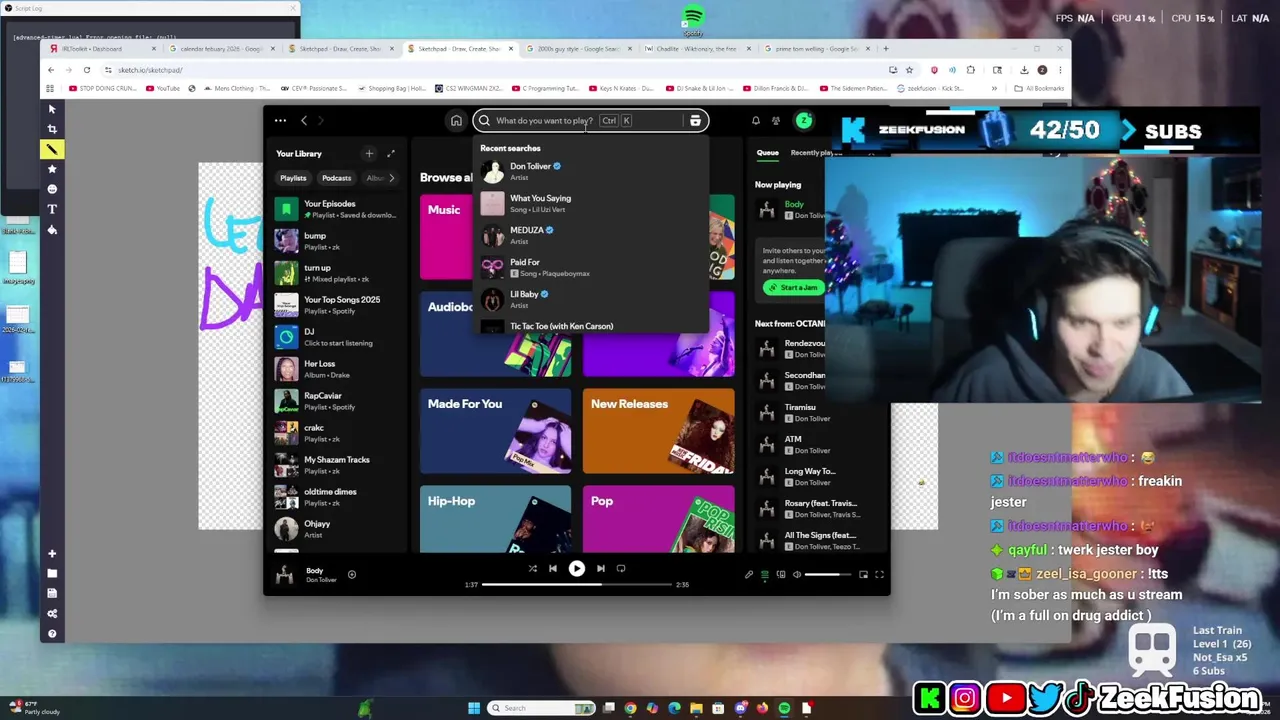Mute Spotify volume speaker icon

click(797, 574)
